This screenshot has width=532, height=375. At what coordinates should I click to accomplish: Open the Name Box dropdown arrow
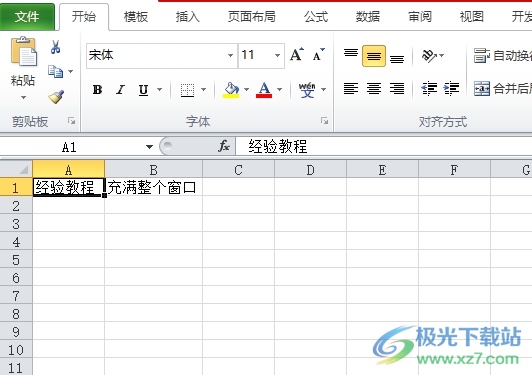point(149,147)
